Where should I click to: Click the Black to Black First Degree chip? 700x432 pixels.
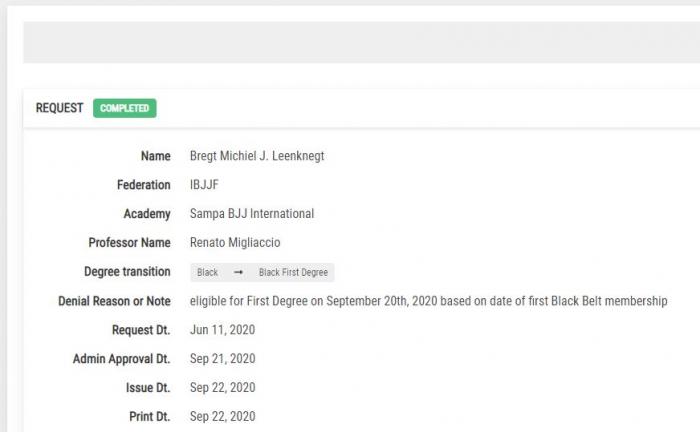(x=262, y=272)
